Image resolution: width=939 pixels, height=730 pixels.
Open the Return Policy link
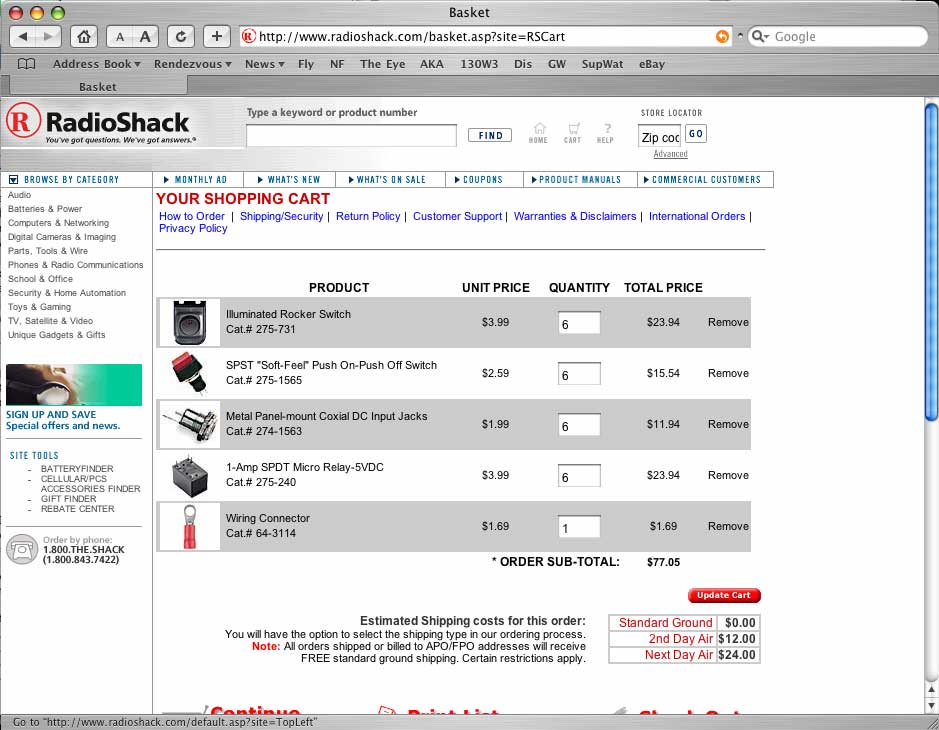(368, 216)
